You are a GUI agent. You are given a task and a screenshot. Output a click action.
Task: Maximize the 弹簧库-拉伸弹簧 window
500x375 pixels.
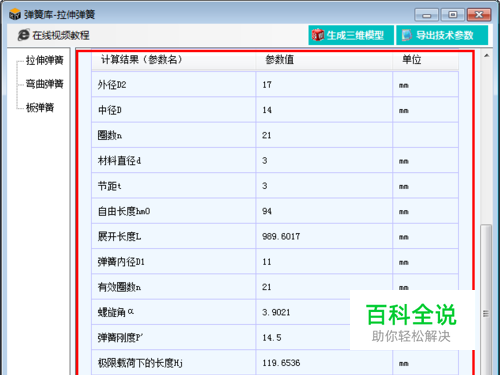pyautogui.click(x=453, y=15)
